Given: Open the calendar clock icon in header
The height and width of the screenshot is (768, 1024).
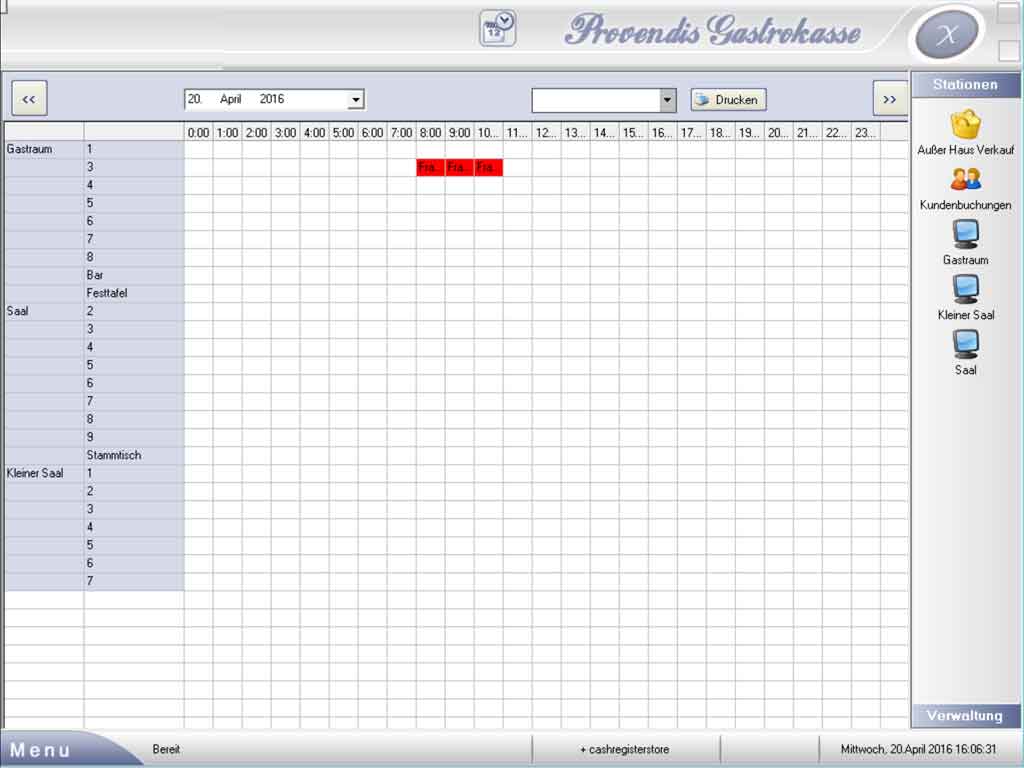Looking at the screenshot, I should pos(498,28).
